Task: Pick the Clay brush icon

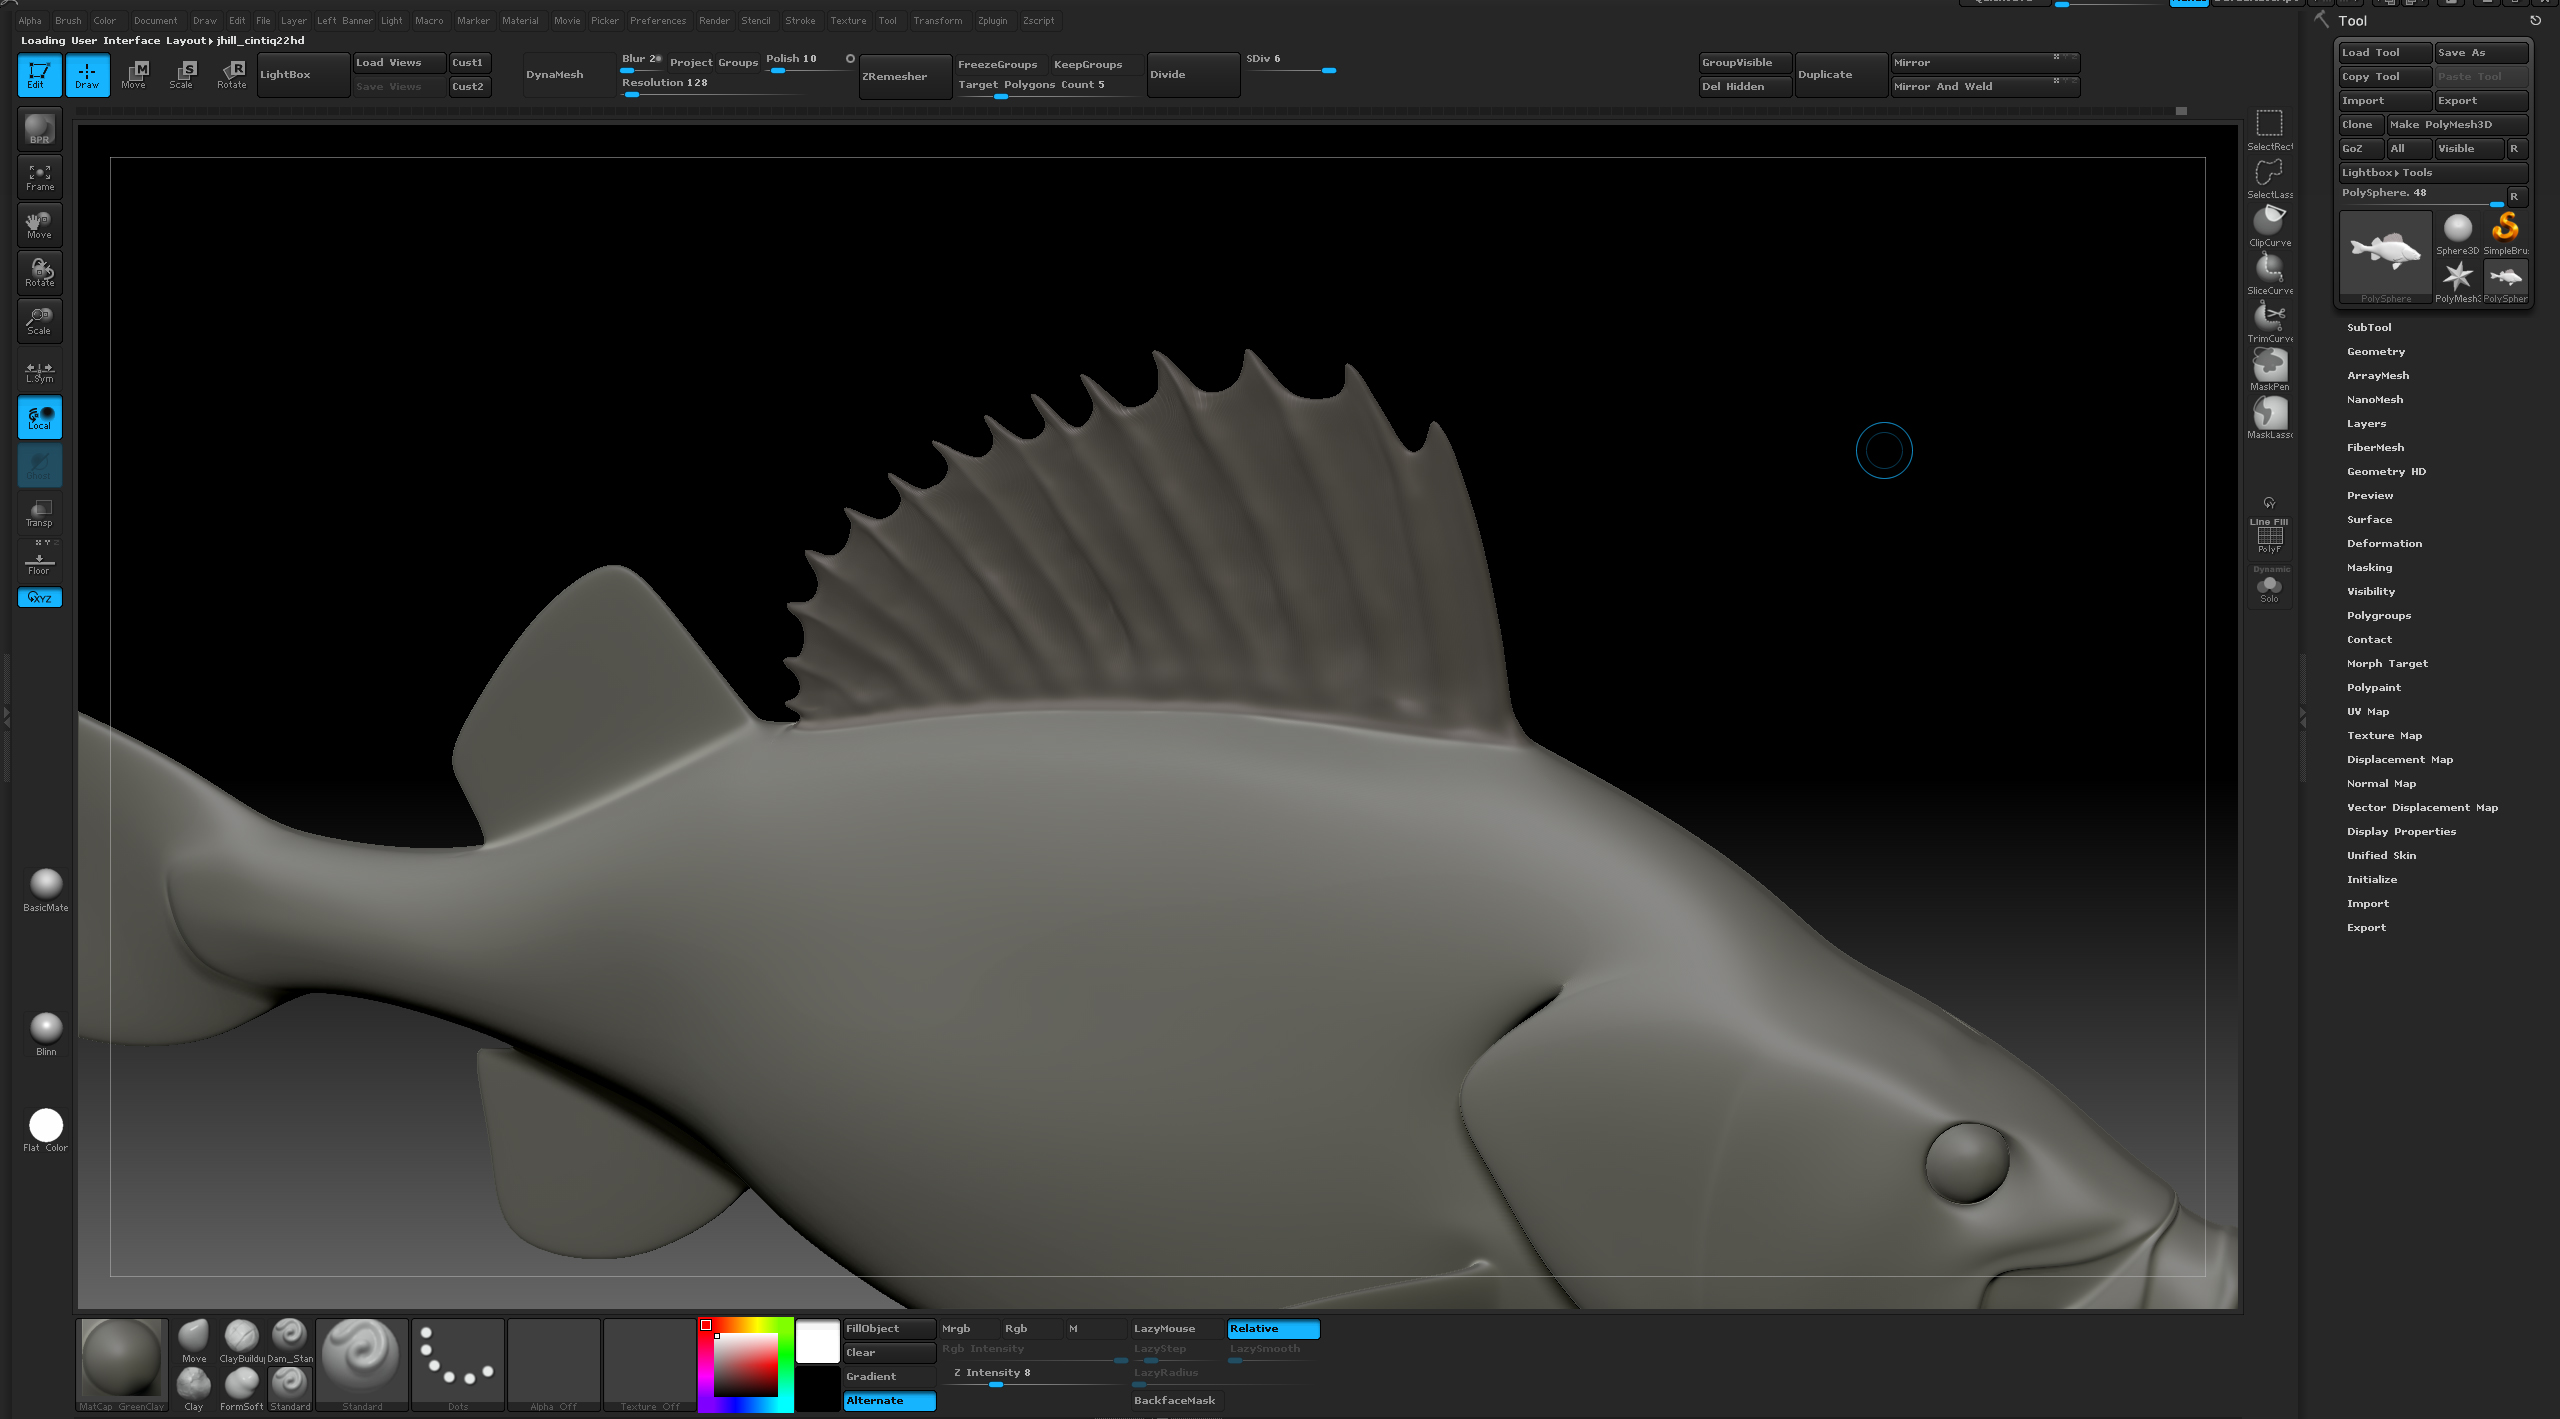Action: (194, 1388)
